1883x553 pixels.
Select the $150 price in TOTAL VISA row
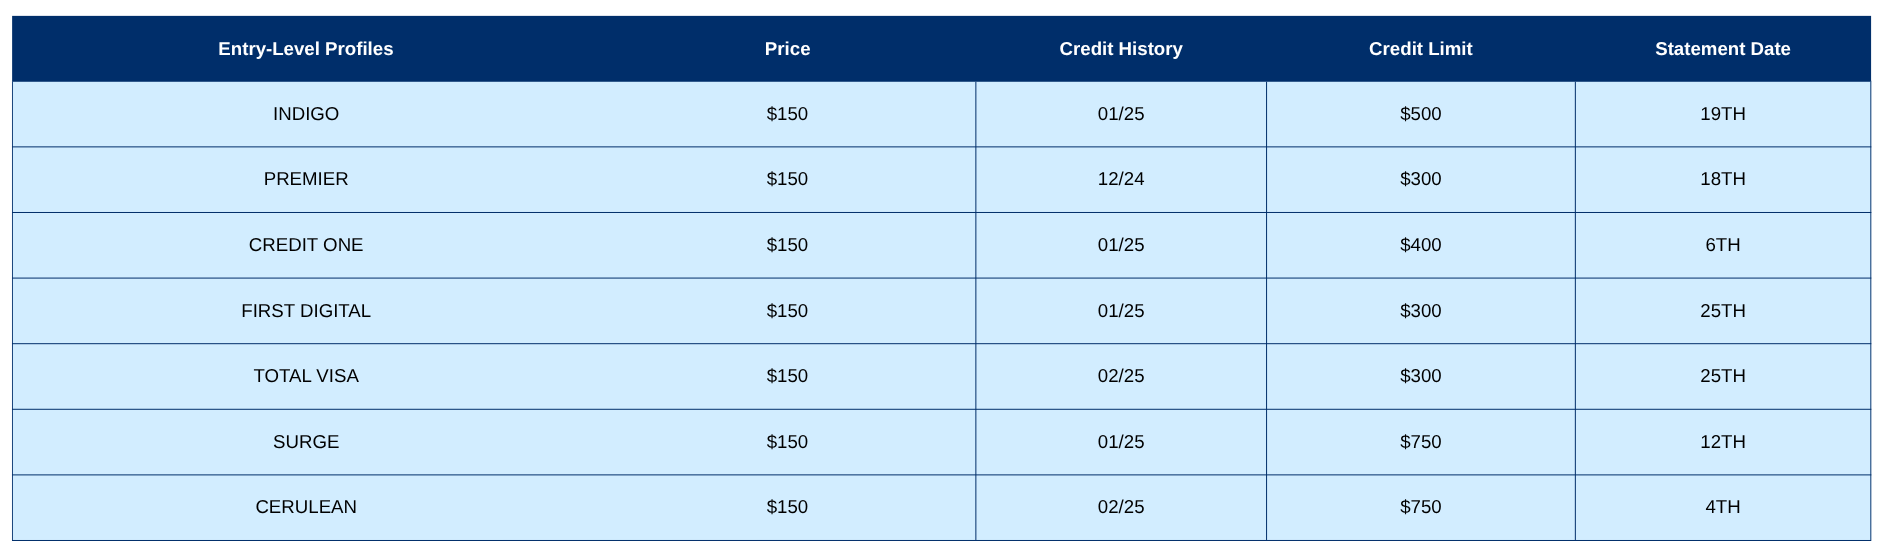point(787,376)
